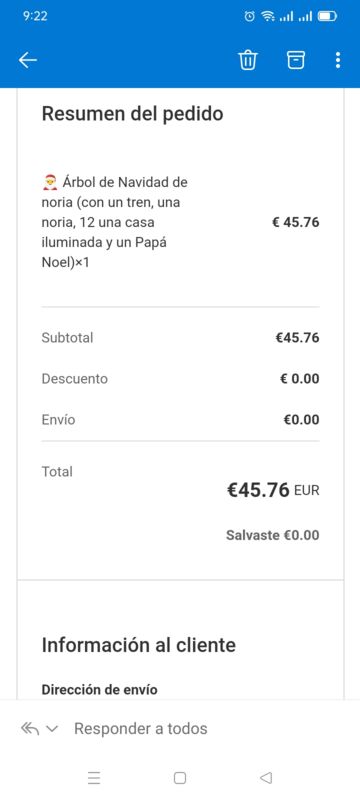Tap the Resumen del pedido heading
This screenshot has height=800, width=360.
click(133, 113)
